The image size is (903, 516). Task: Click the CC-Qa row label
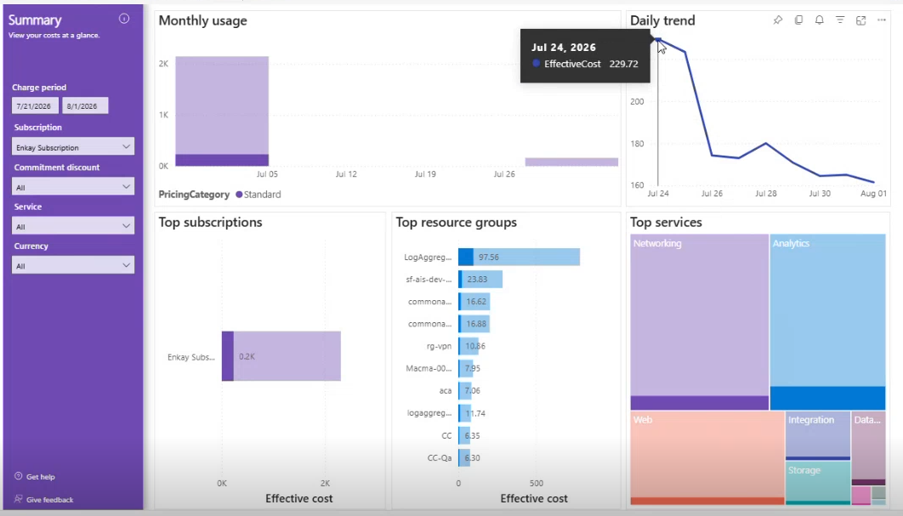[x=439, y=458]
